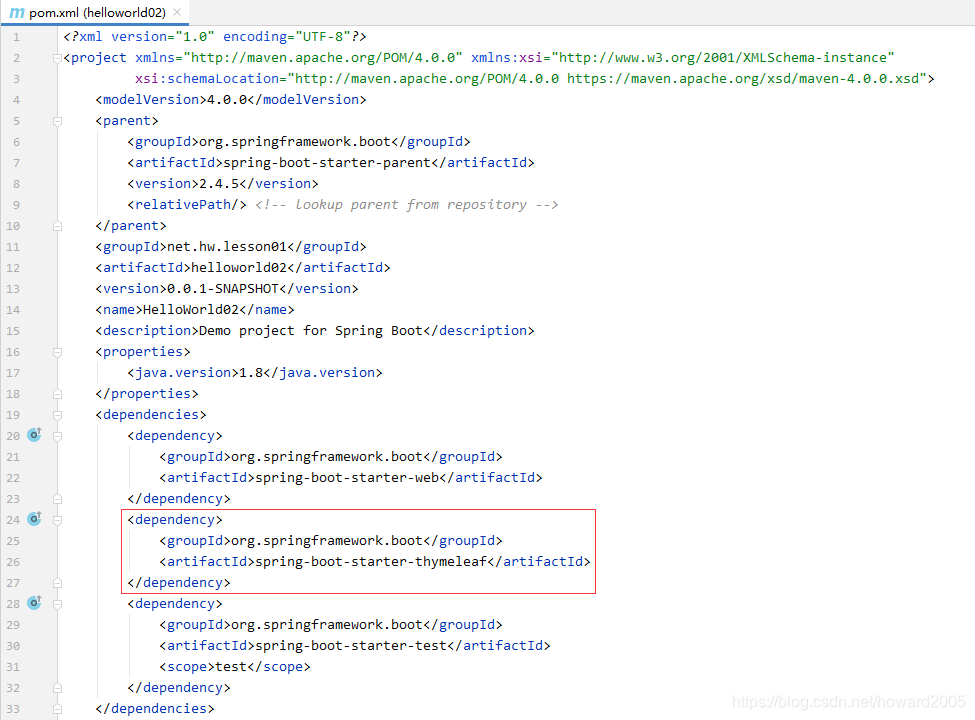Click java.version value '1.8'
This screenshot has height=720, width=975.
tap(251, 373)
